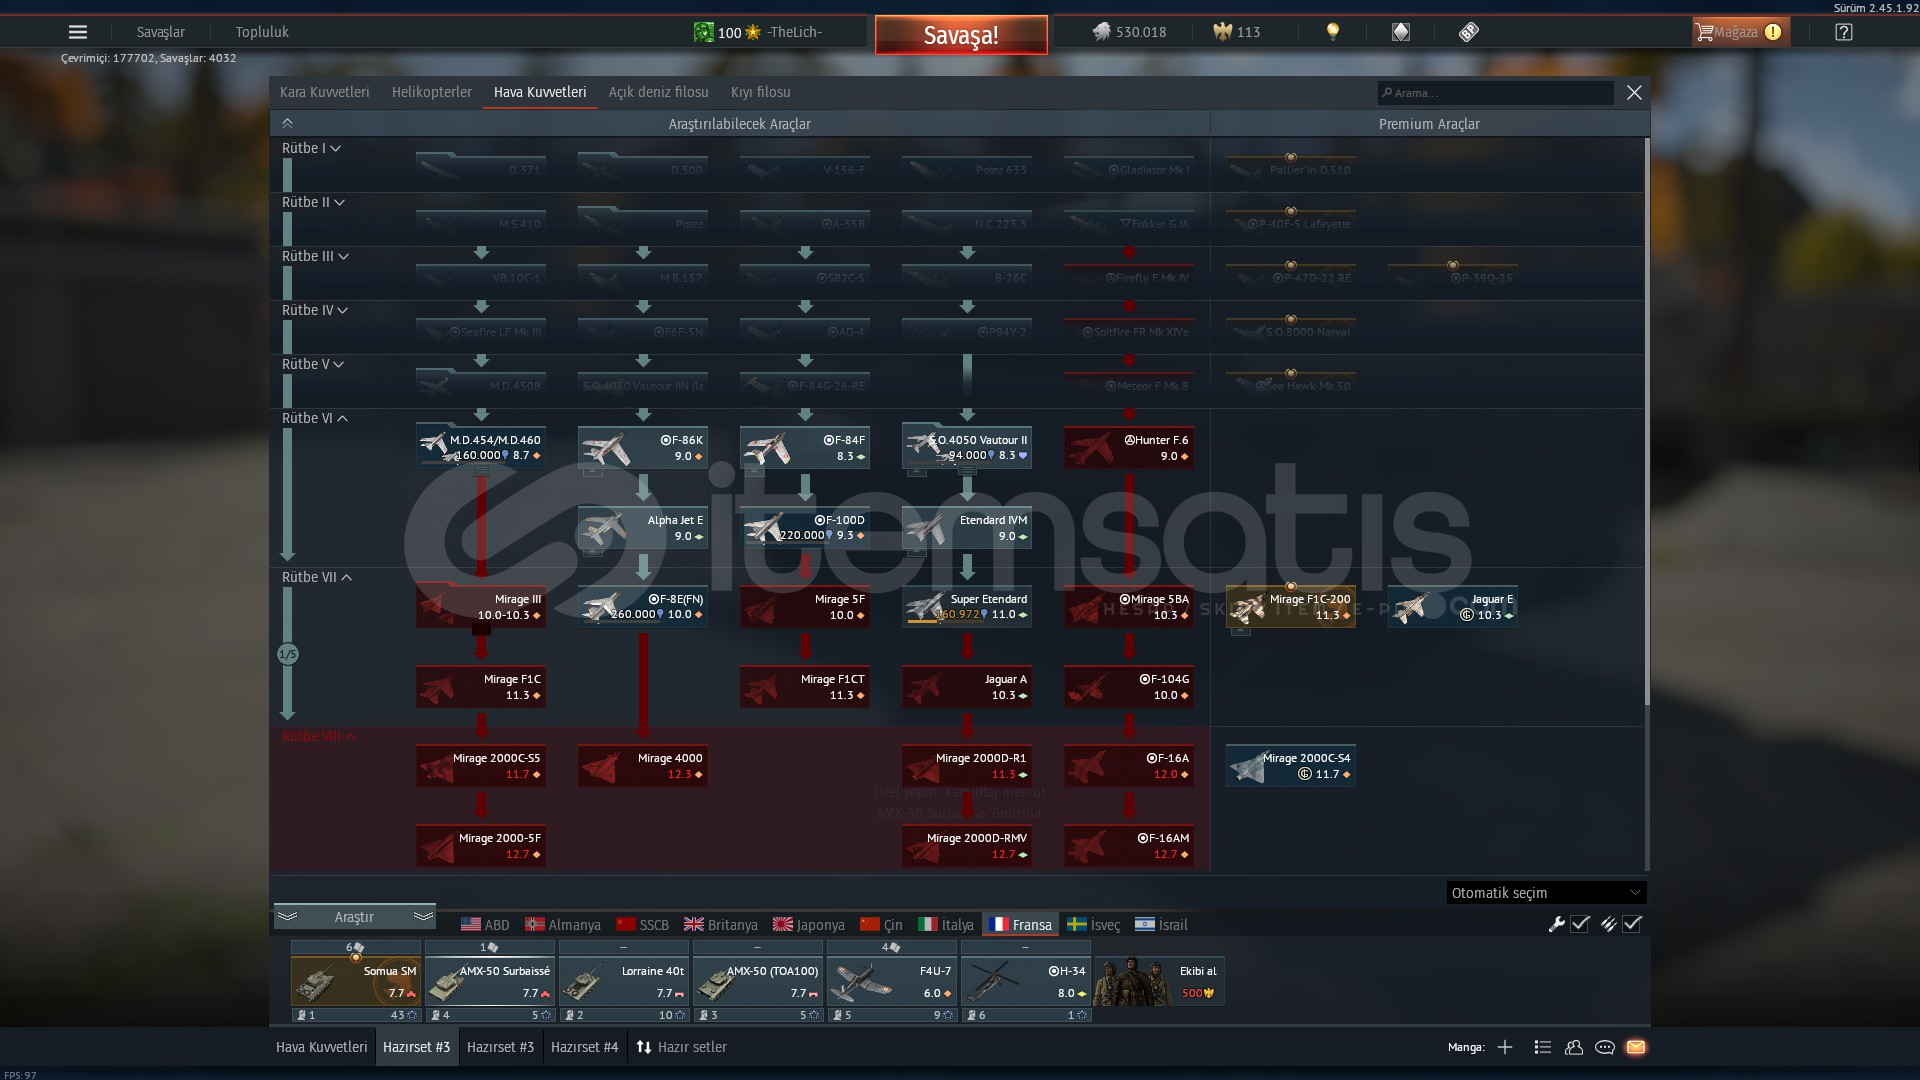The image size is (1920, 1080).
Task: Select the Hunter F.6 aircraft card
Action: click(x=1129, y=448)
